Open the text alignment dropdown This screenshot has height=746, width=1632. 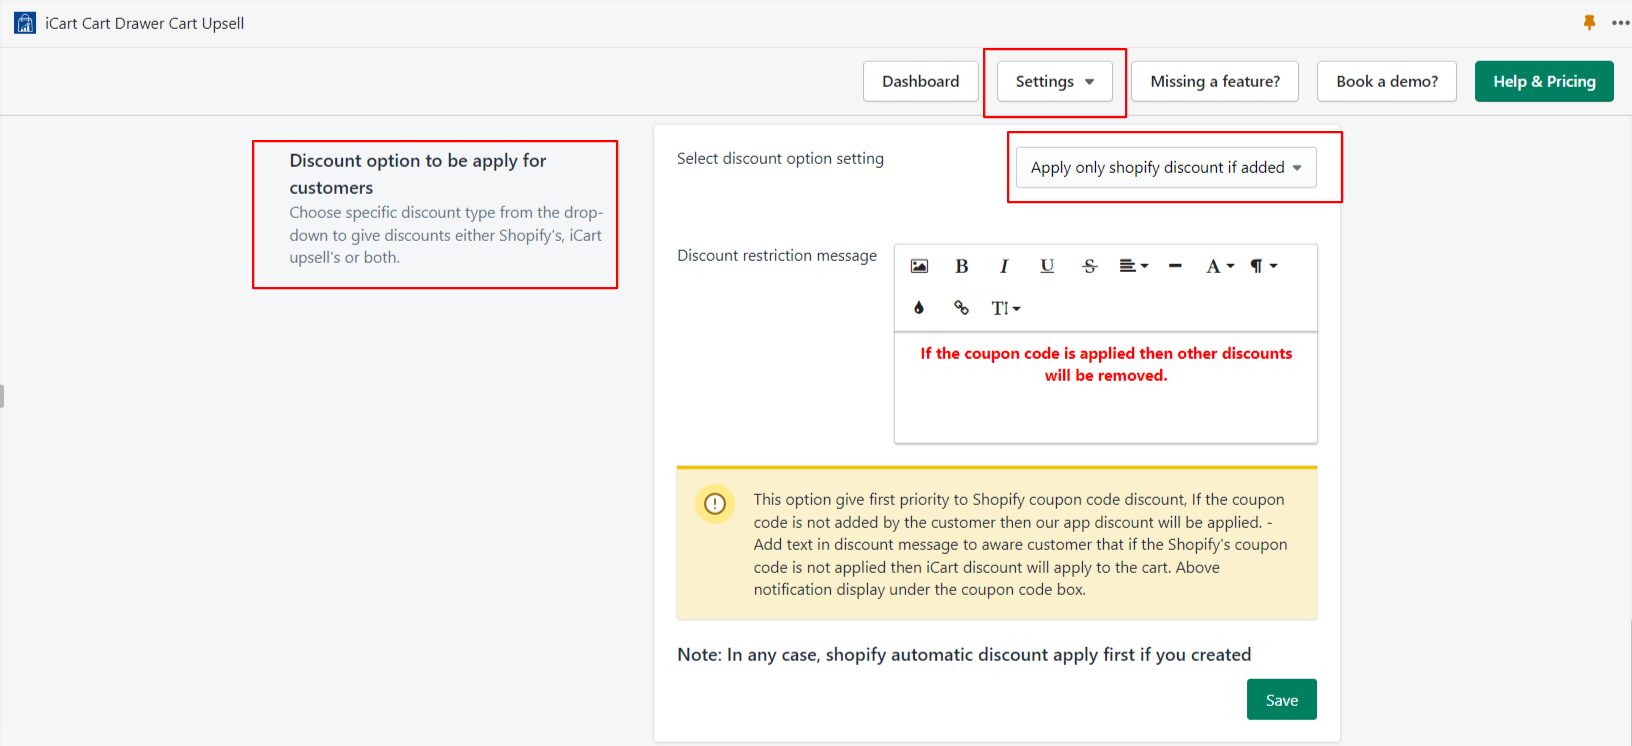click(1133, 266)
